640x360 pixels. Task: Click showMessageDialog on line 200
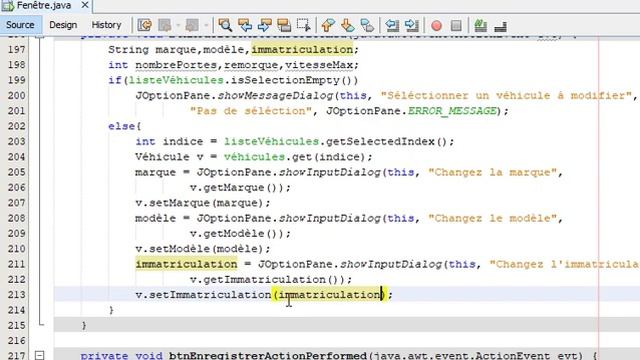pyautogui.click(x=275, y=96)
